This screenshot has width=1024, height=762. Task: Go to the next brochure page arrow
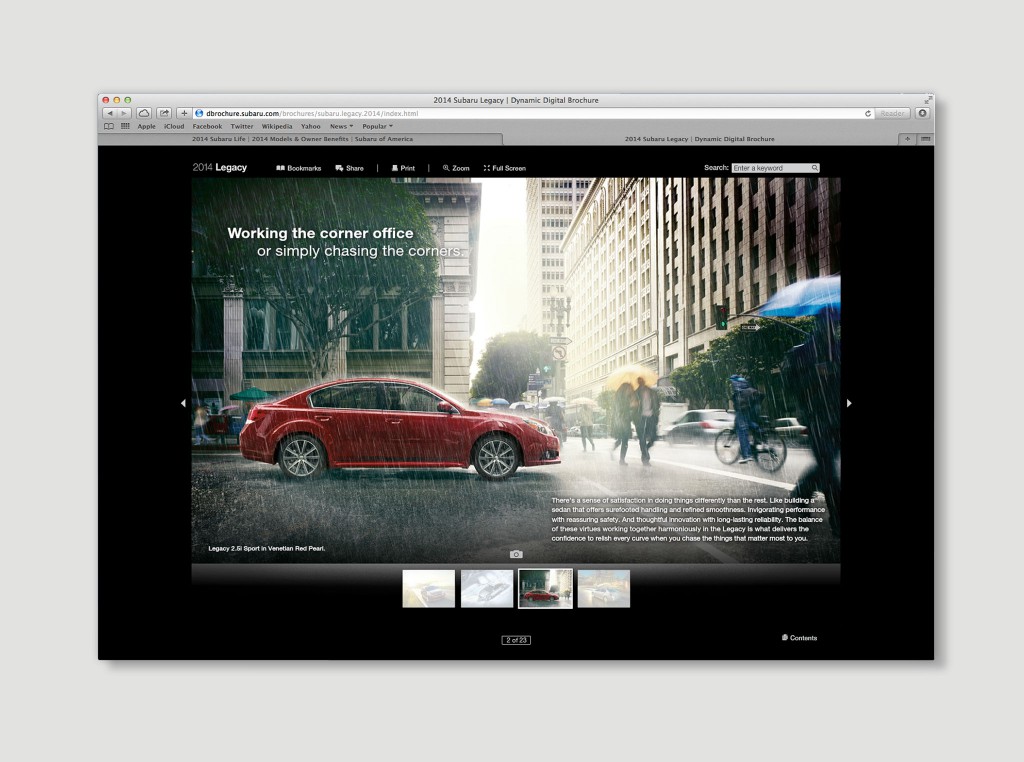[x=849, y=404]
